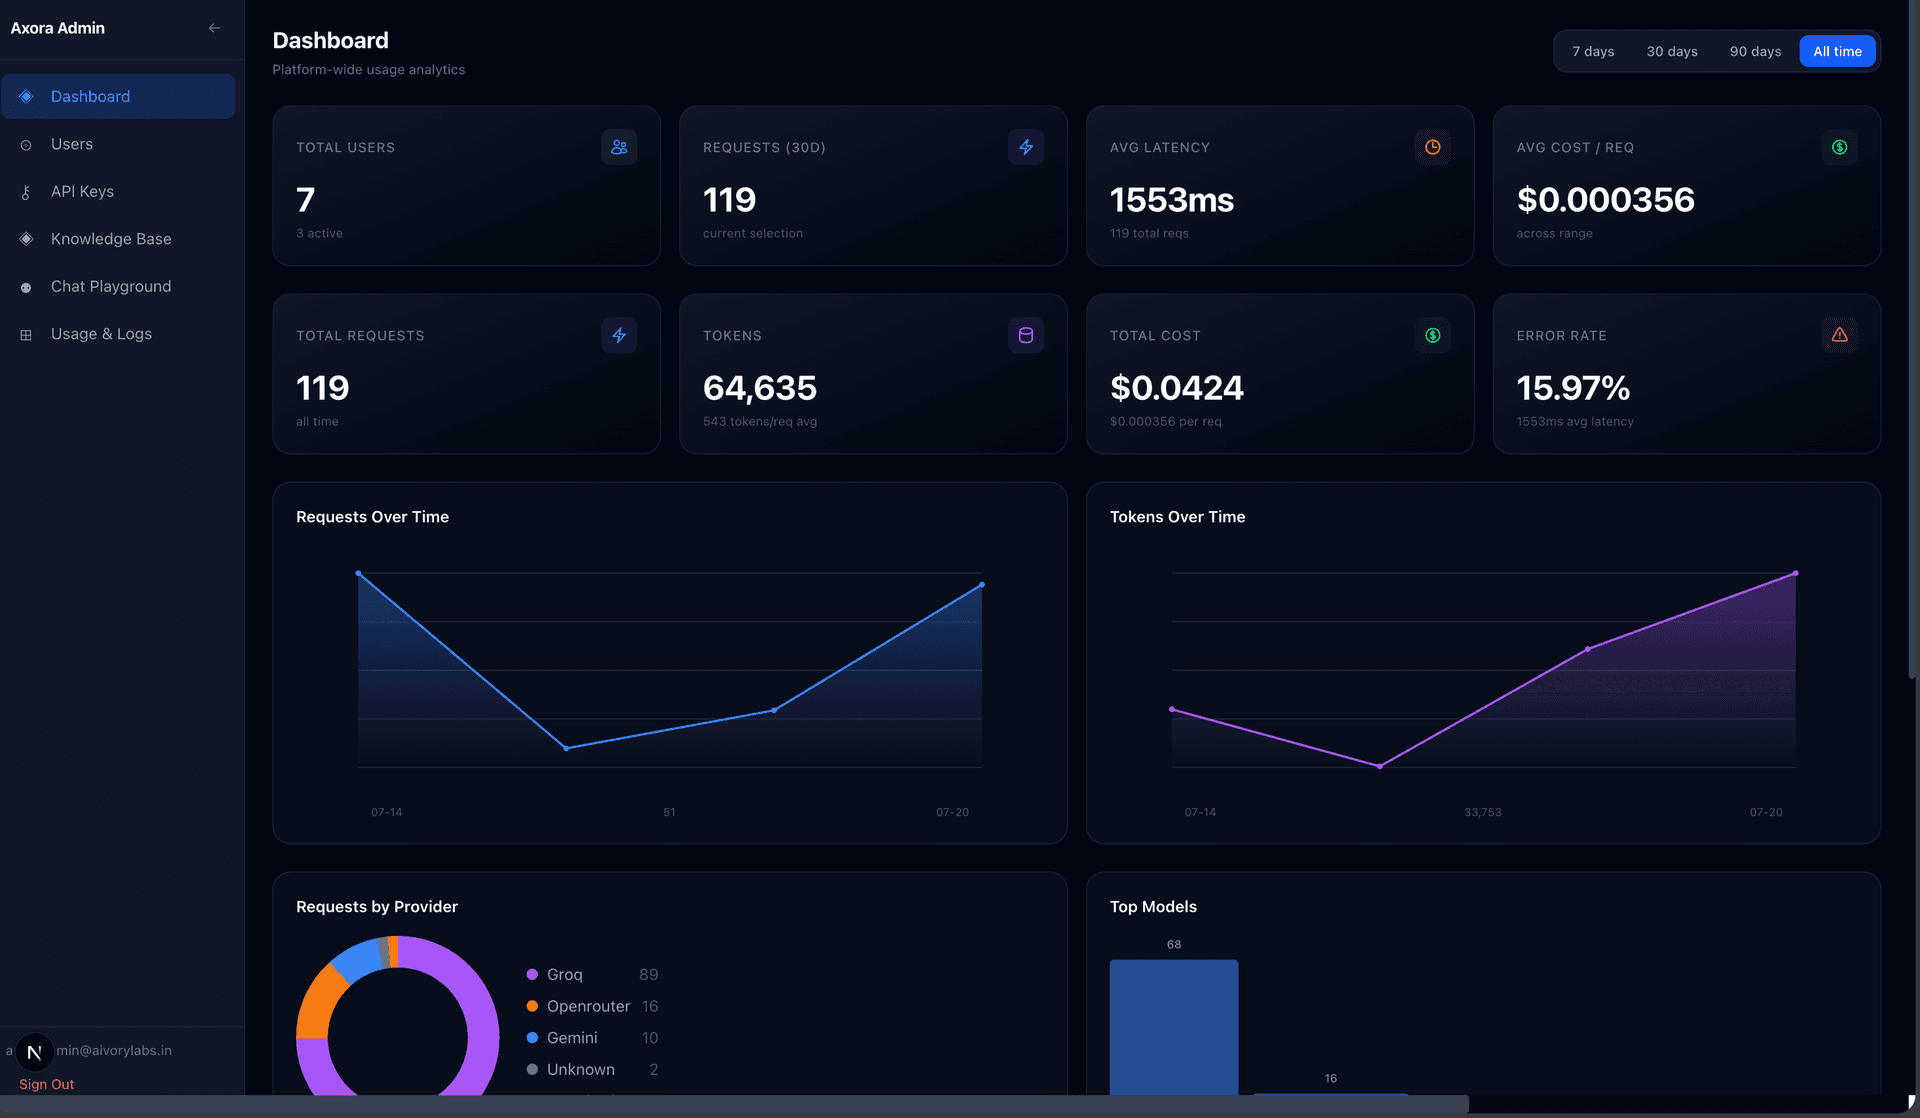1920x1118 pixels.
Task: Click the Groq purple legend swatch
Action: click(532, 974)
